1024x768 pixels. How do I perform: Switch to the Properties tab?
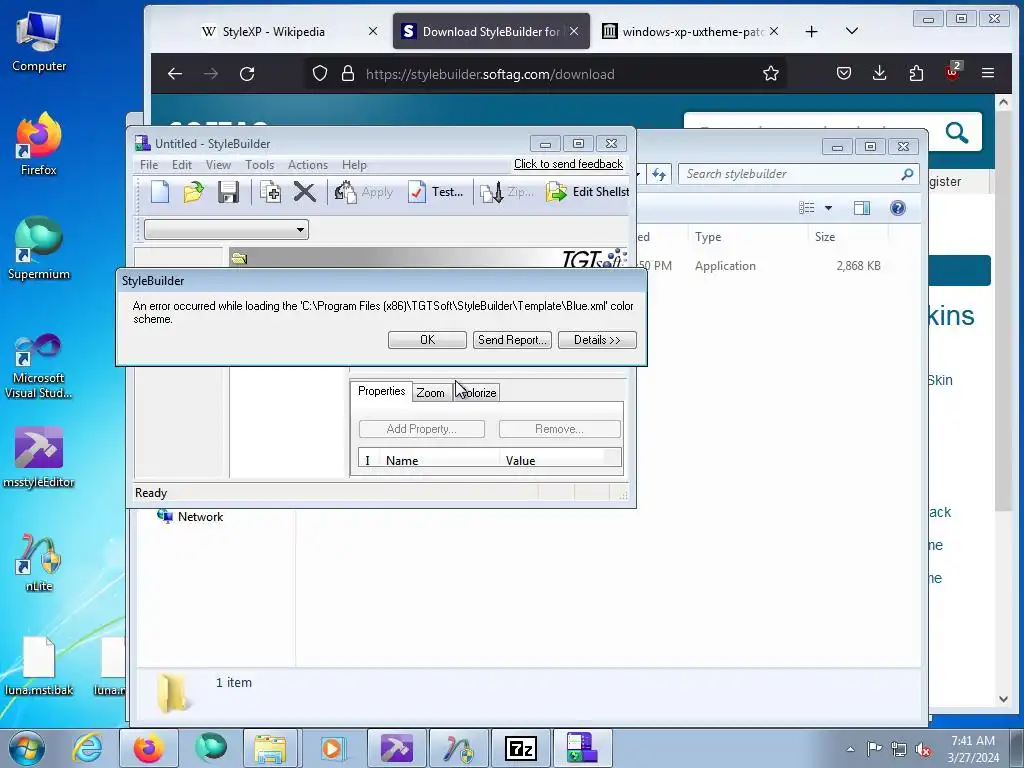(381, 391)
